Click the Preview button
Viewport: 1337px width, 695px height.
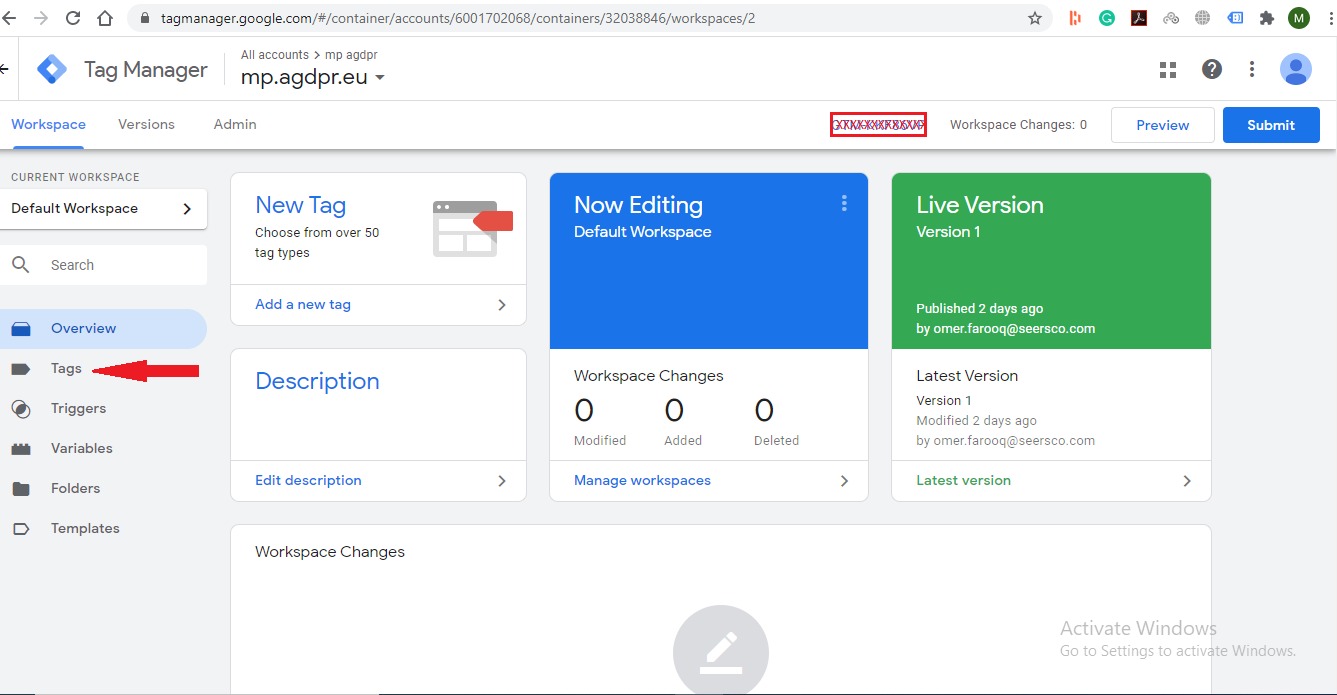tap(1163, 125)
